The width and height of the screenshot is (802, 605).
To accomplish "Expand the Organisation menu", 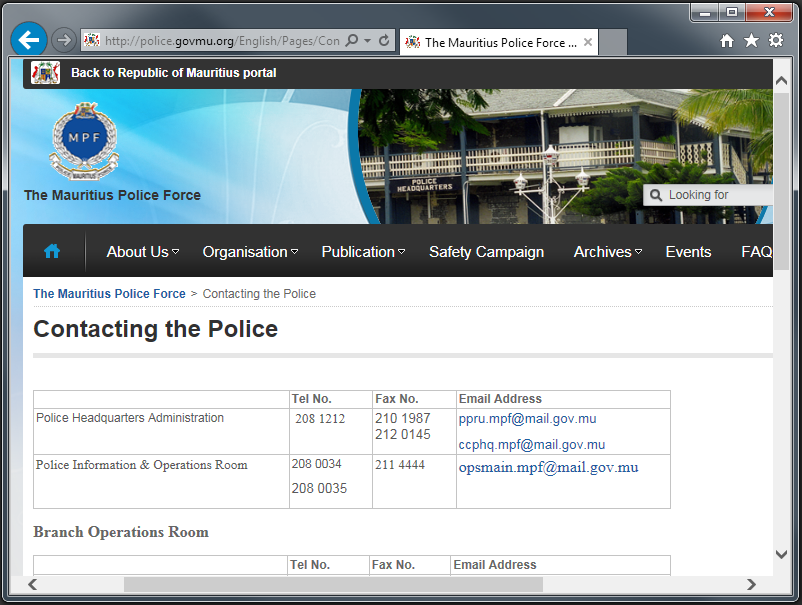I will point(250,252).
